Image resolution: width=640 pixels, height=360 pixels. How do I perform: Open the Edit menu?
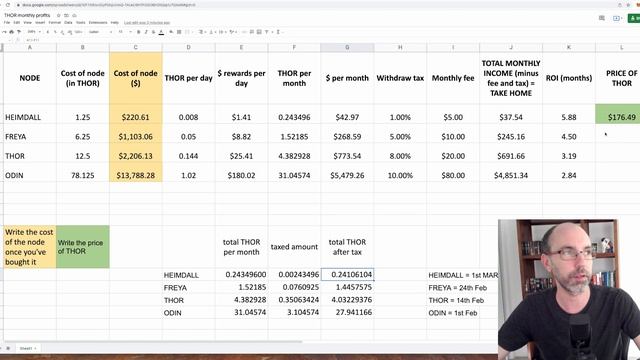pyautogui.click(x=17, y=22)
